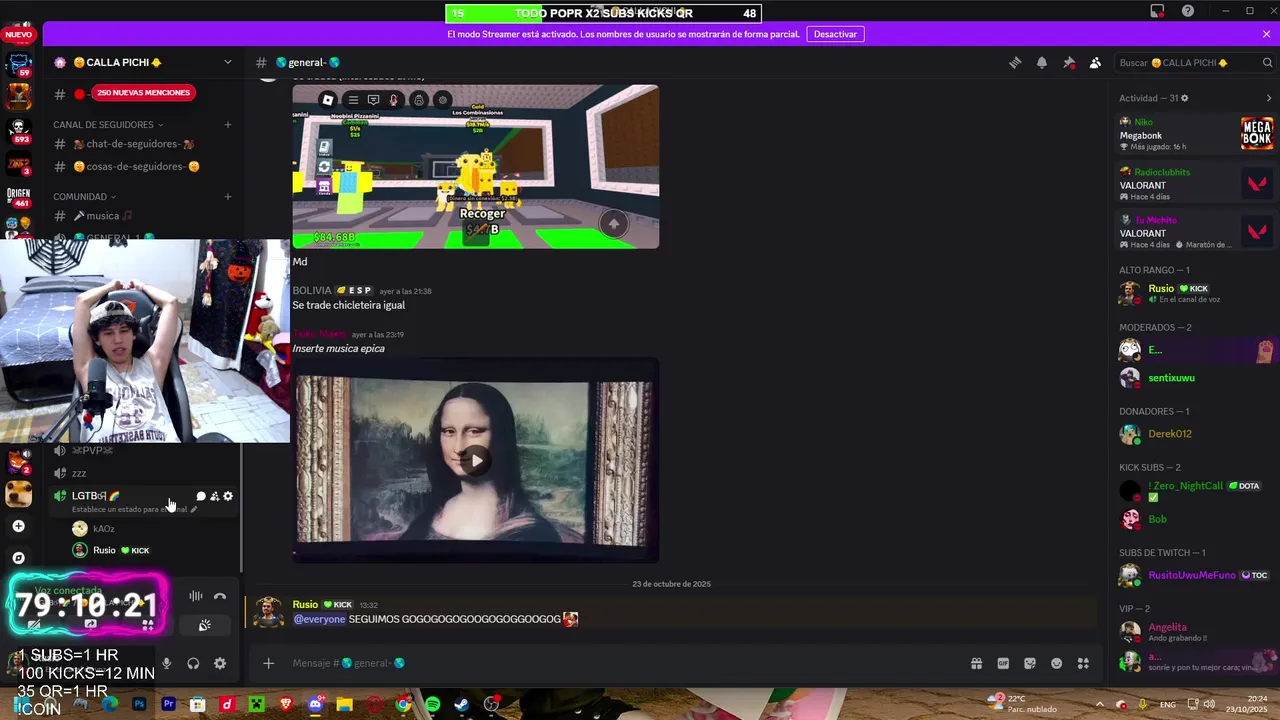Open Rusio's profile from message header
This screenshot has width=1280, height=720.
pyautogui.click(x=305, y=604)
